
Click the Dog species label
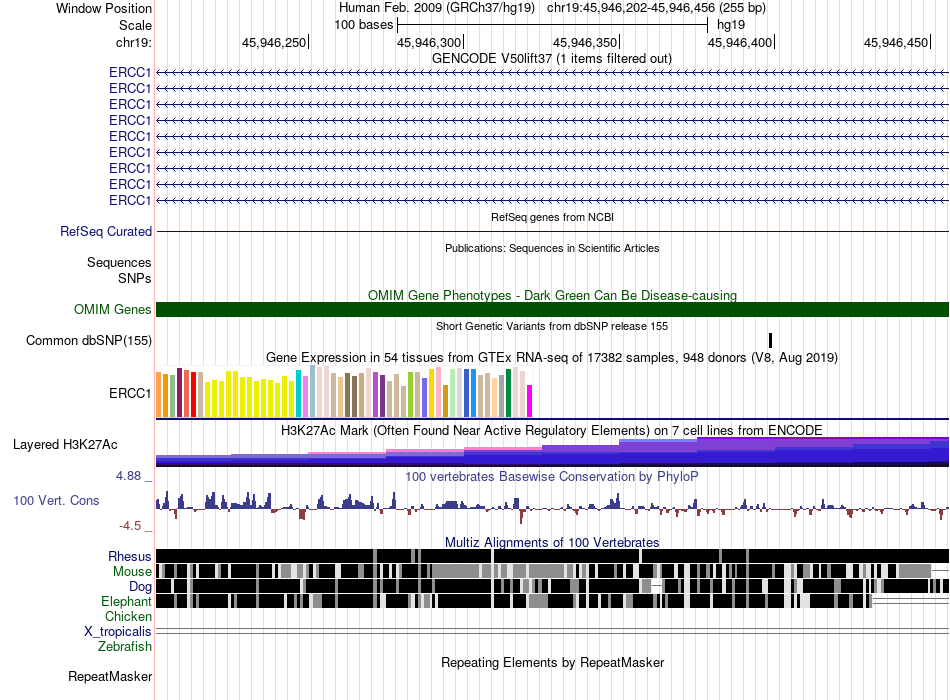coord(140,586)
